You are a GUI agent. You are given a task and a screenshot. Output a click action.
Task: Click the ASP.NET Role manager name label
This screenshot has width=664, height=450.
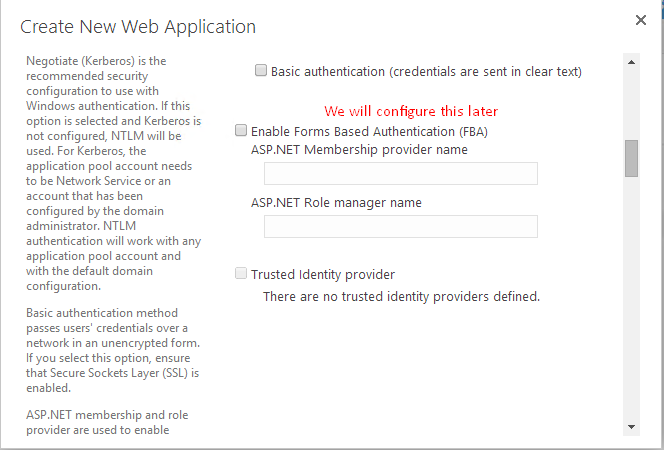click(x=336, y=203)
